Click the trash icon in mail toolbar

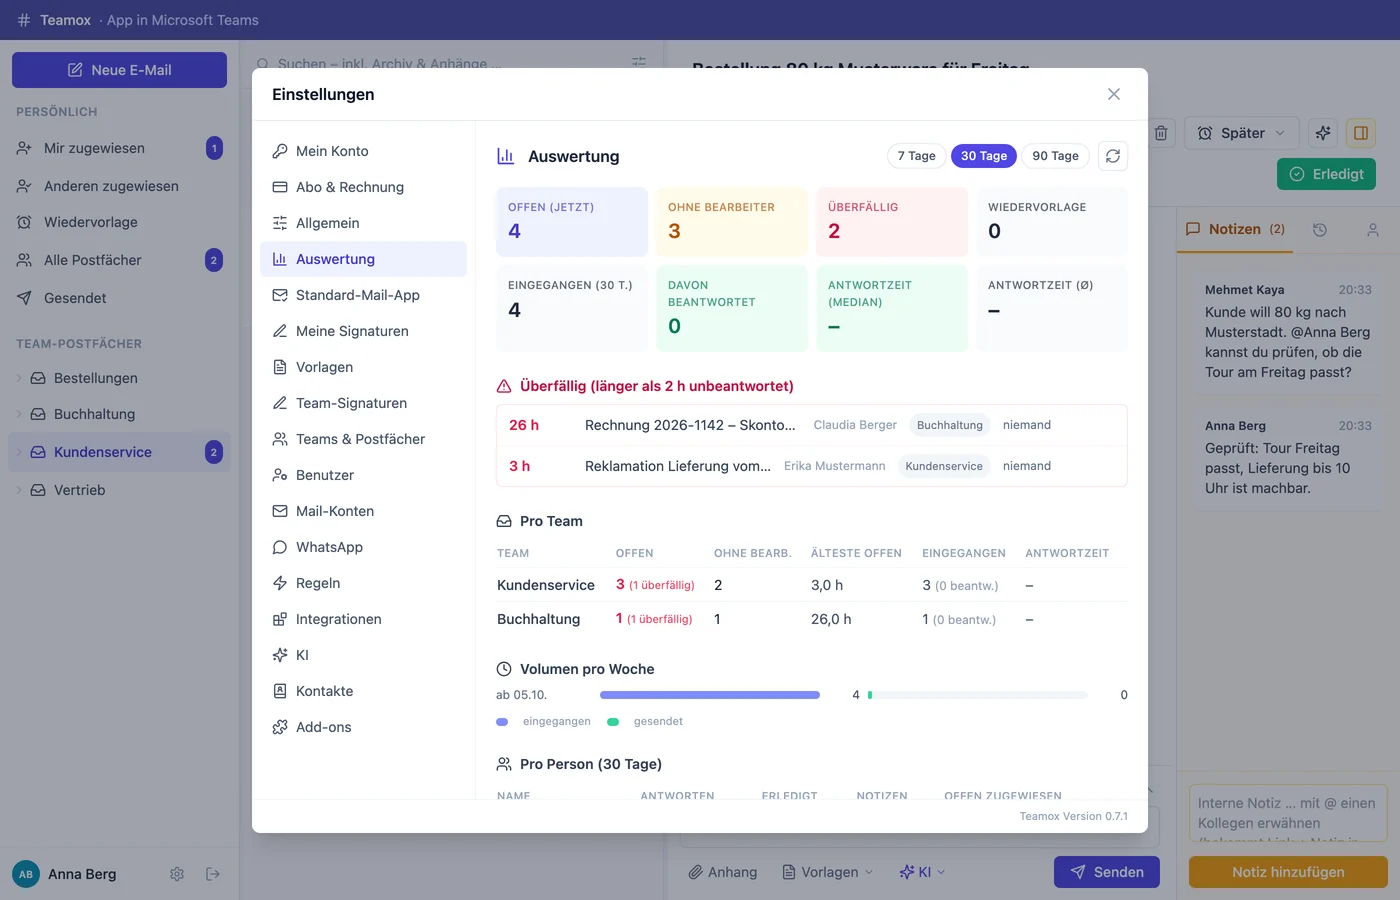click(x=1161, y=133)
